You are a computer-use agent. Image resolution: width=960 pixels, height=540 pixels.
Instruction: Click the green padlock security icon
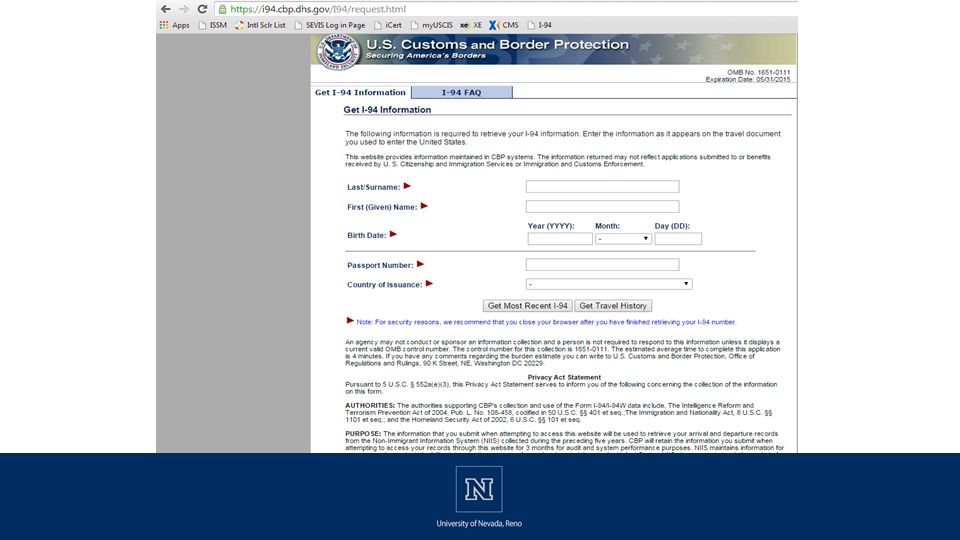coord(223,9)
